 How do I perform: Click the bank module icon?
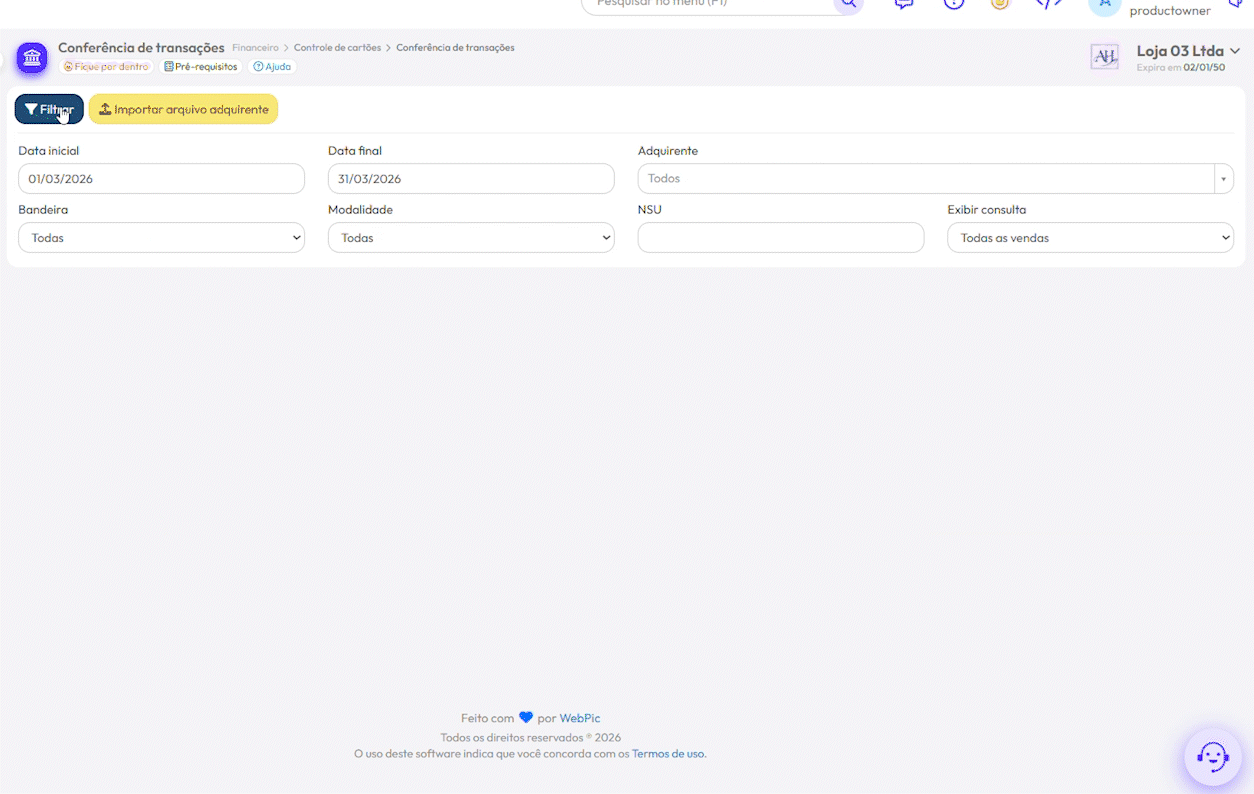coord(32,58)
